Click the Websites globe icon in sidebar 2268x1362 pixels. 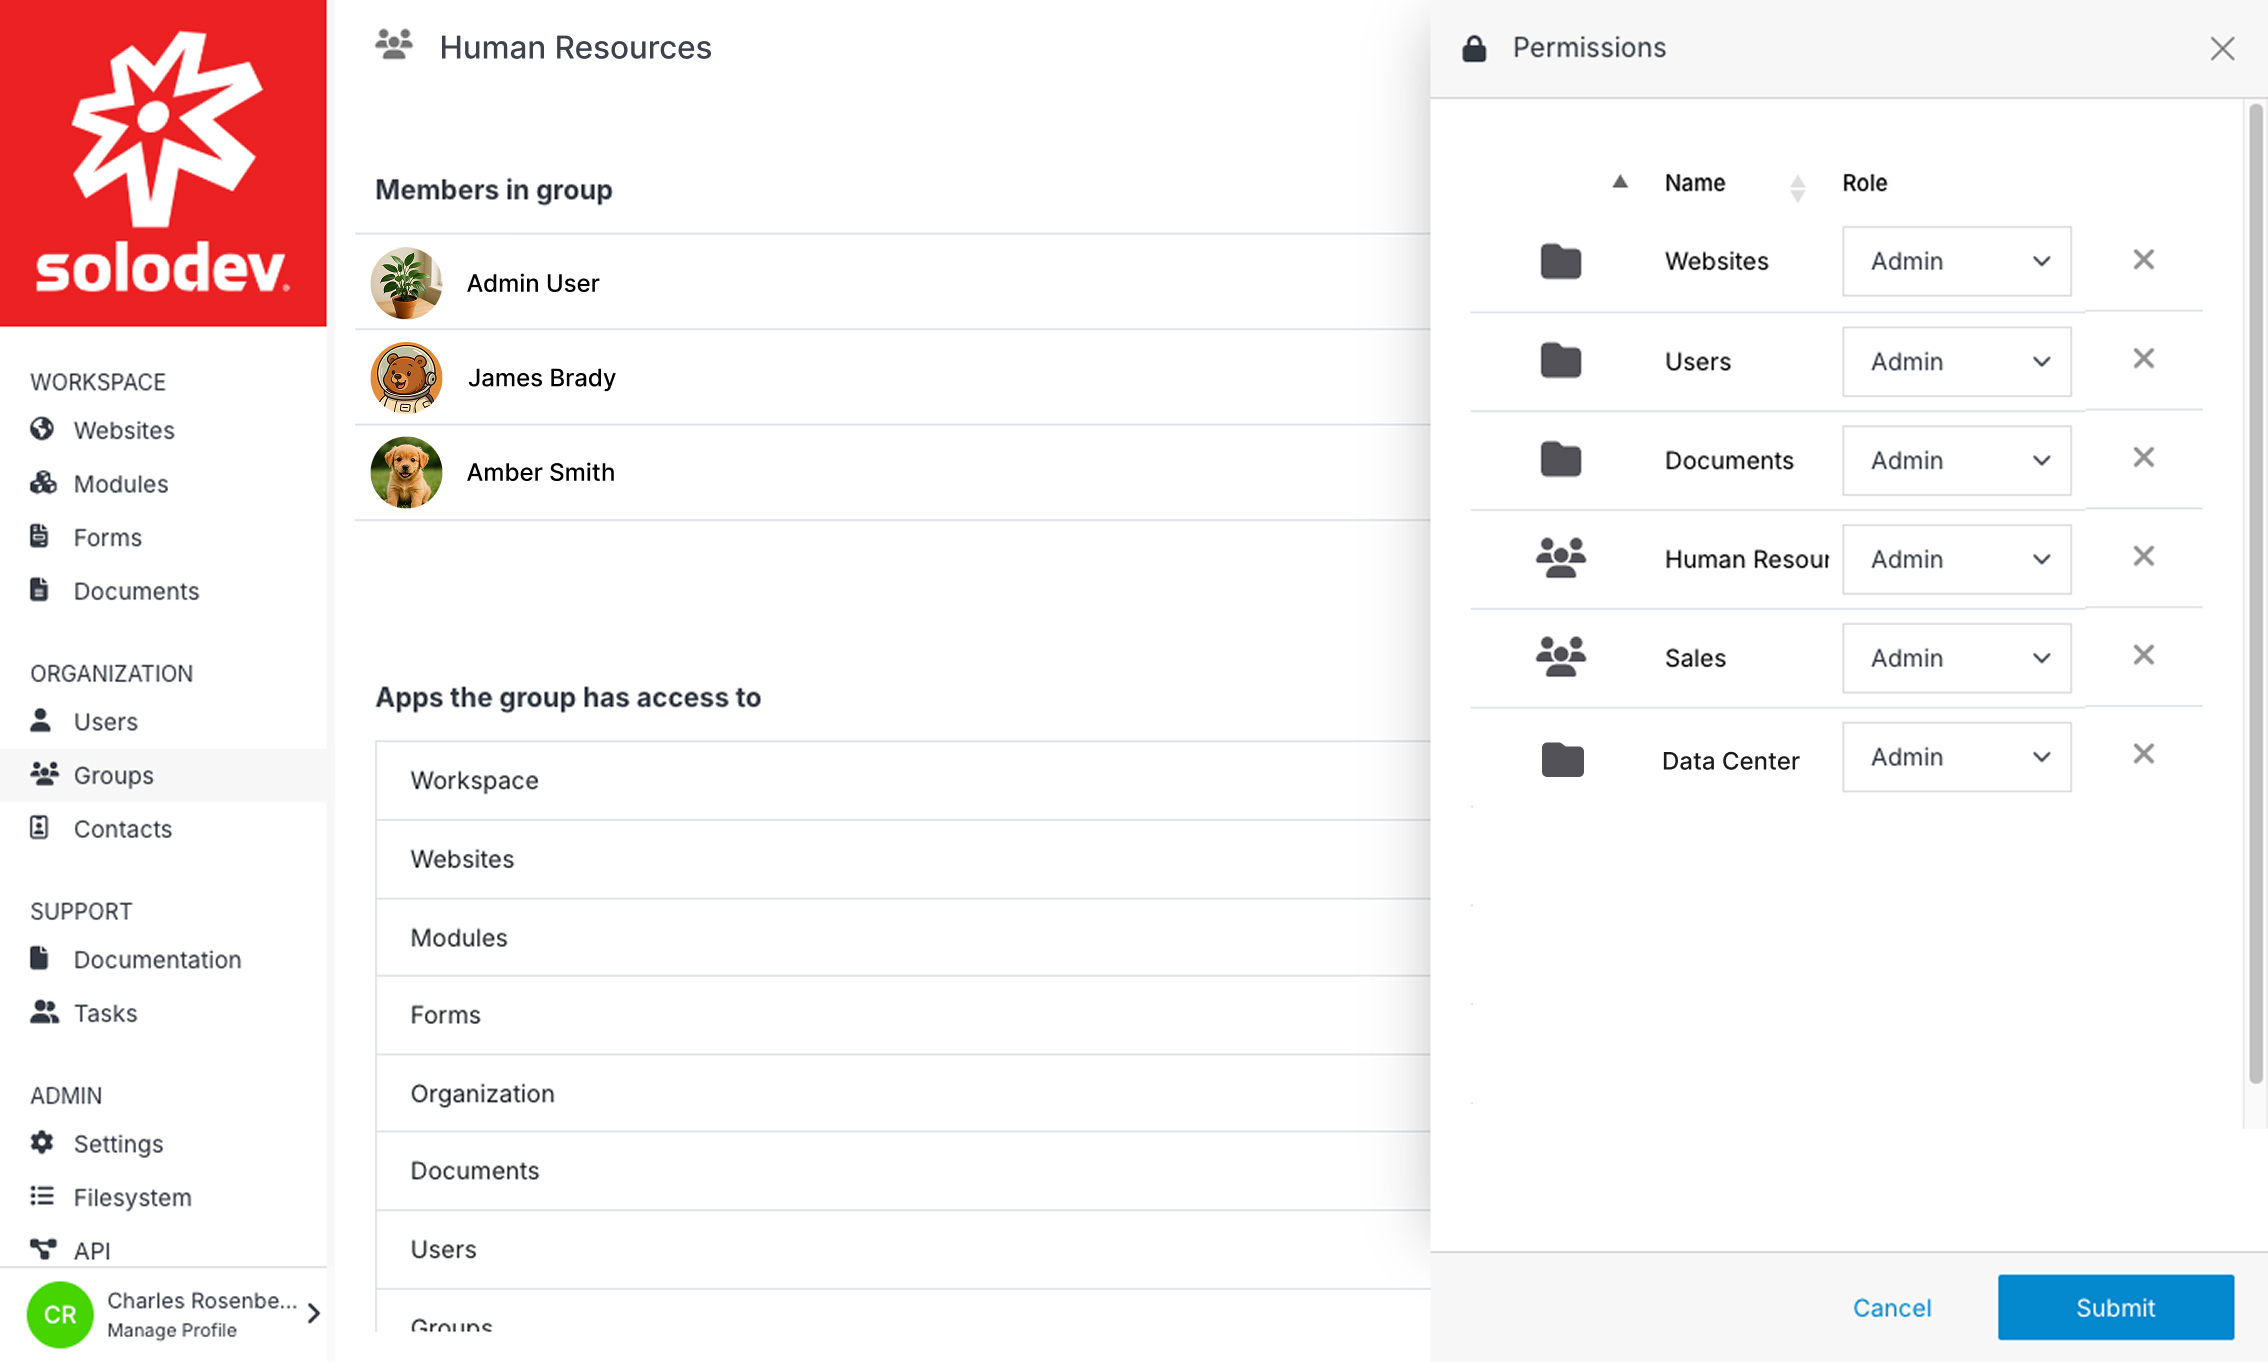[42, 429]
